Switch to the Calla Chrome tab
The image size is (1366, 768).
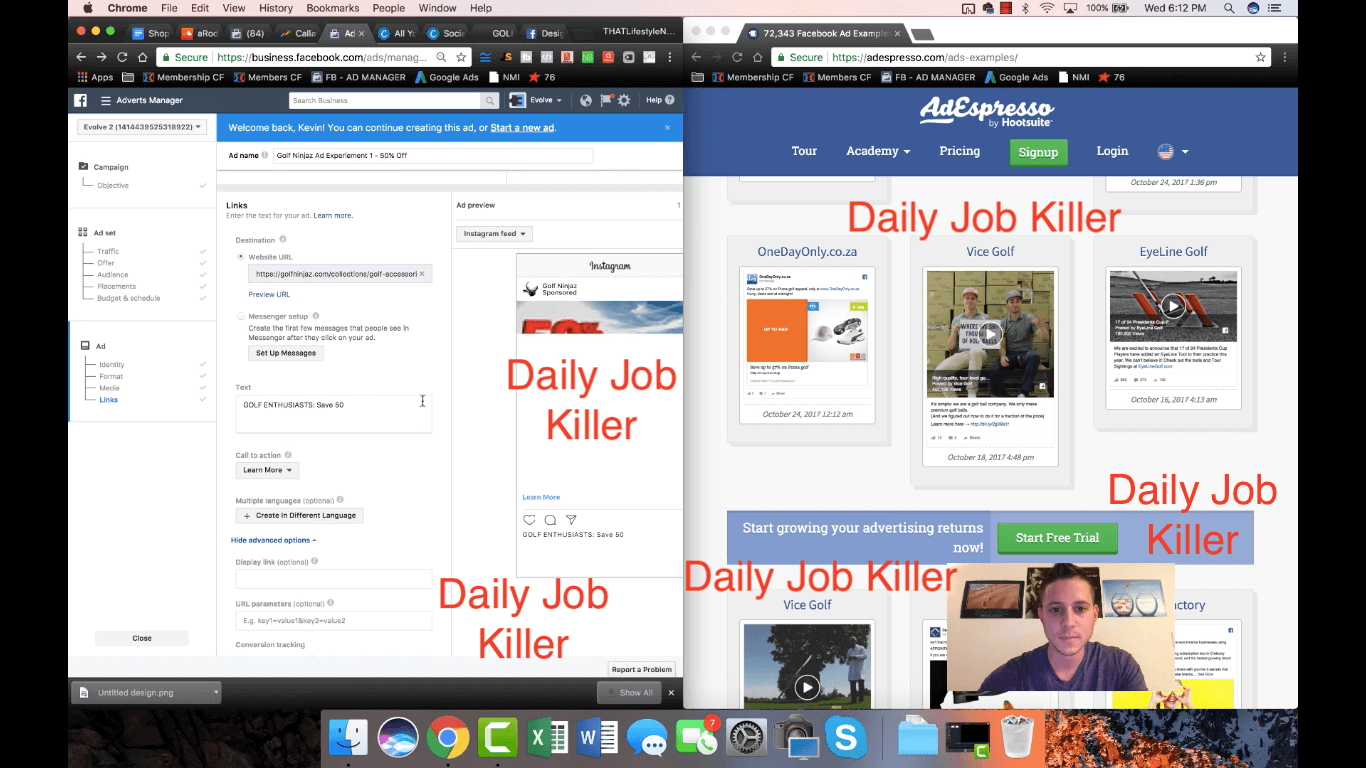coord(299,33)
